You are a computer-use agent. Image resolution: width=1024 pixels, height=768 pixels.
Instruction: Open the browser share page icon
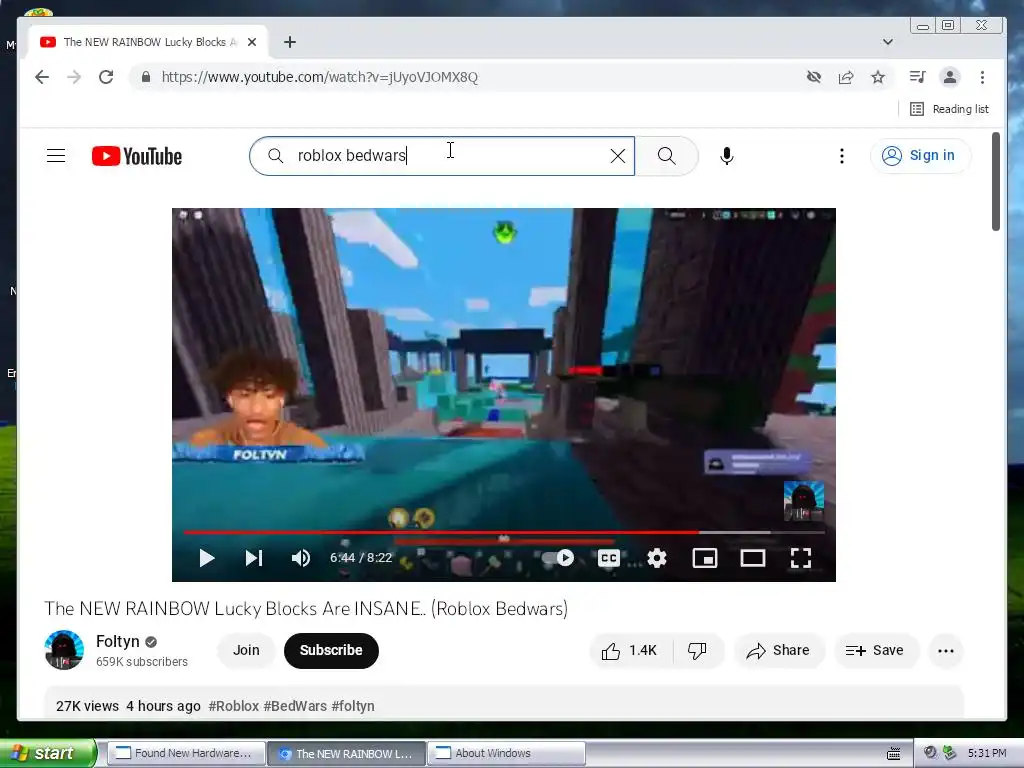(846, 77)
